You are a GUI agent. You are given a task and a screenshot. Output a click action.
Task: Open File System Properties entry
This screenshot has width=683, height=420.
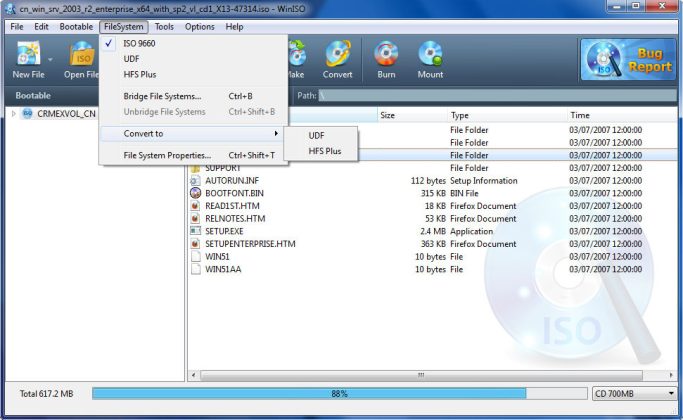[167, 155]
